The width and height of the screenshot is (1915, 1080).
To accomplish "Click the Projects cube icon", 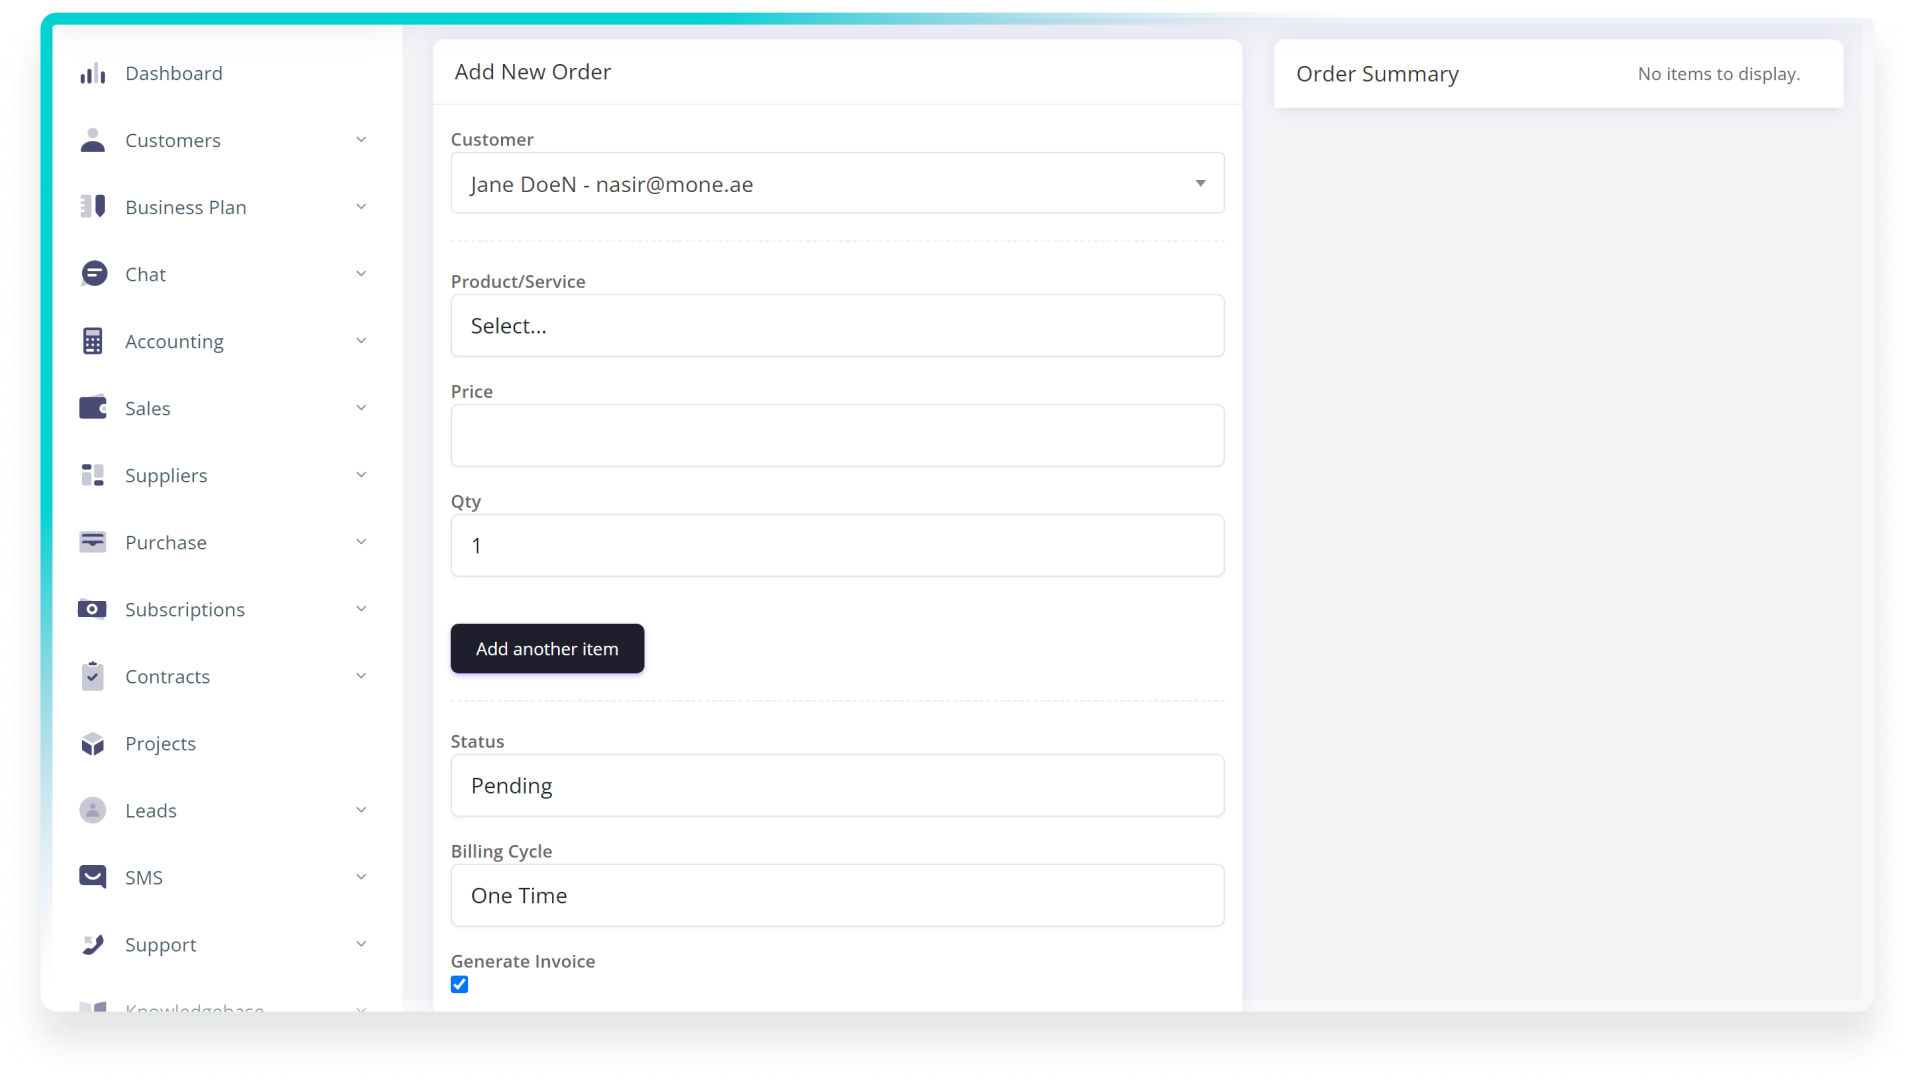I will [93, 744].
